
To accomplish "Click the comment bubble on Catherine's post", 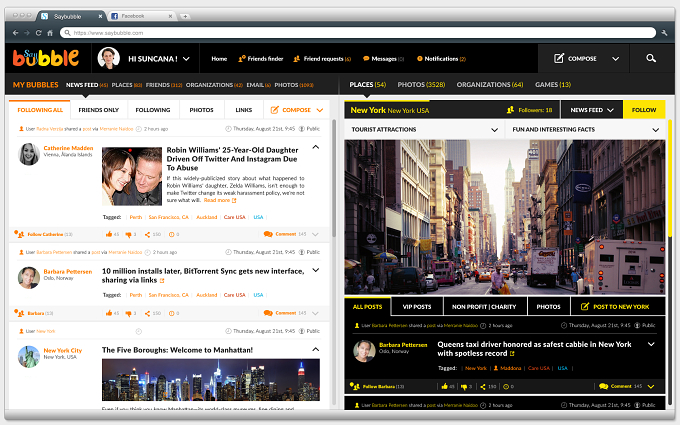I will click(268, 234).
